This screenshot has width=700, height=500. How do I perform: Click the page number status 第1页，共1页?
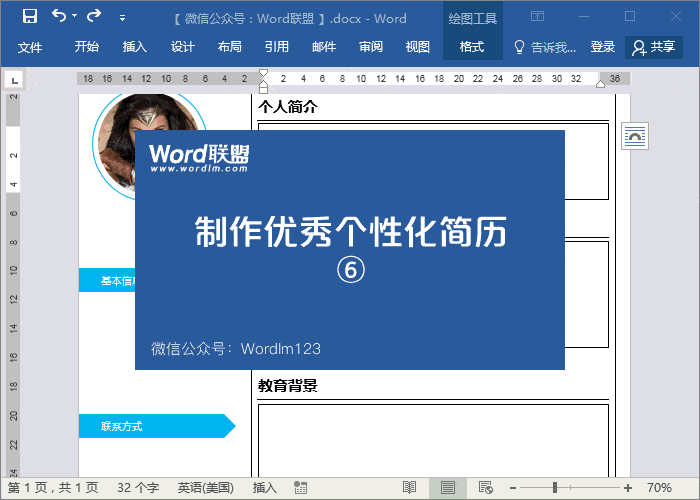click(53, 488)
